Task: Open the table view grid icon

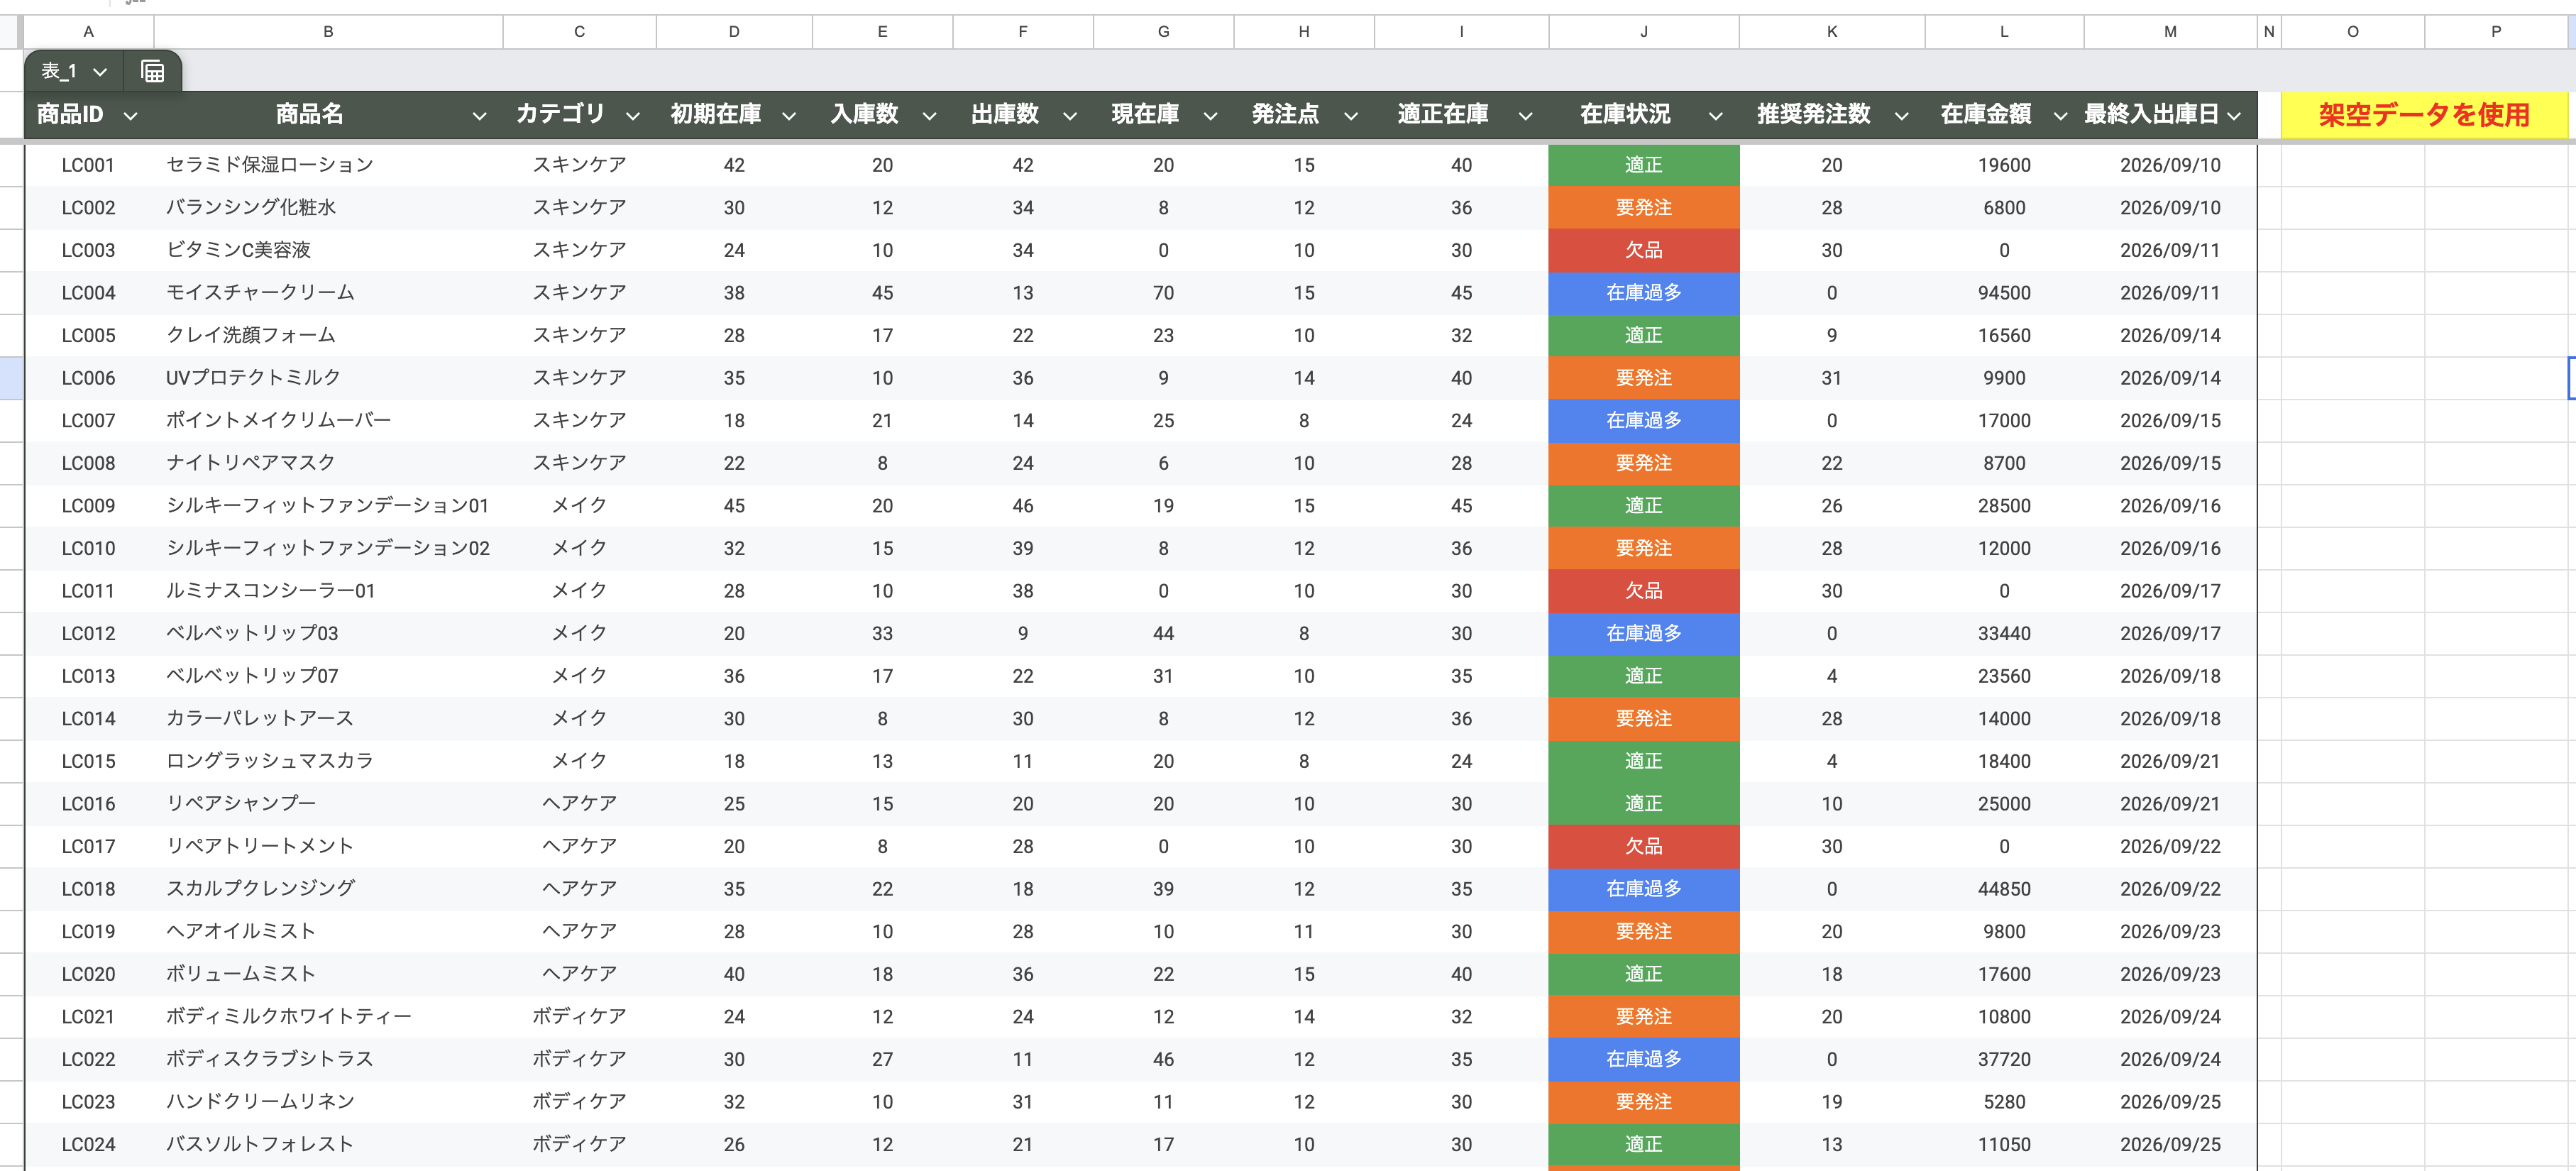Action: [x=152, y=71]
